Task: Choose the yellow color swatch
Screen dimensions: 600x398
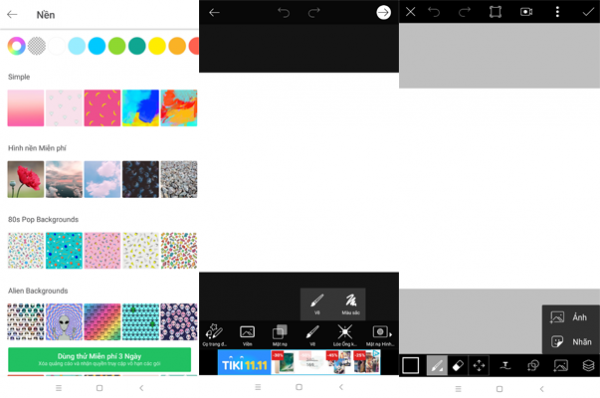Action: [x=157, y=46]
